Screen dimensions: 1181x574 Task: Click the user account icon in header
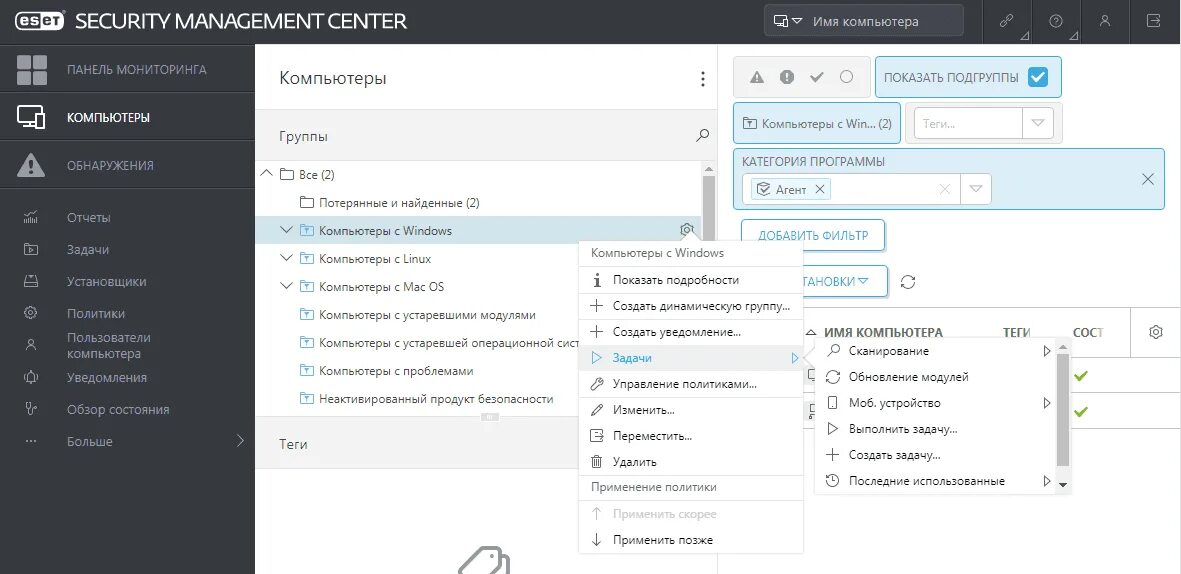coord(1105,21)
